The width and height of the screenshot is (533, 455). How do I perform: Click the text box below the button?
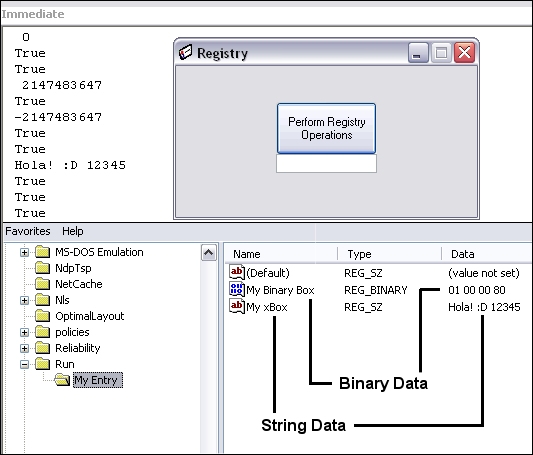(326, 164)
